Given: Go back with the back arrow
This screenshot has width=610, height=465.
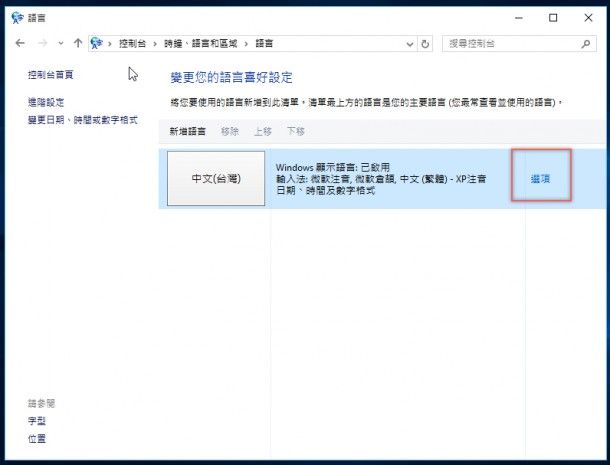Looking at the screenshot, I should coord(20,43).
